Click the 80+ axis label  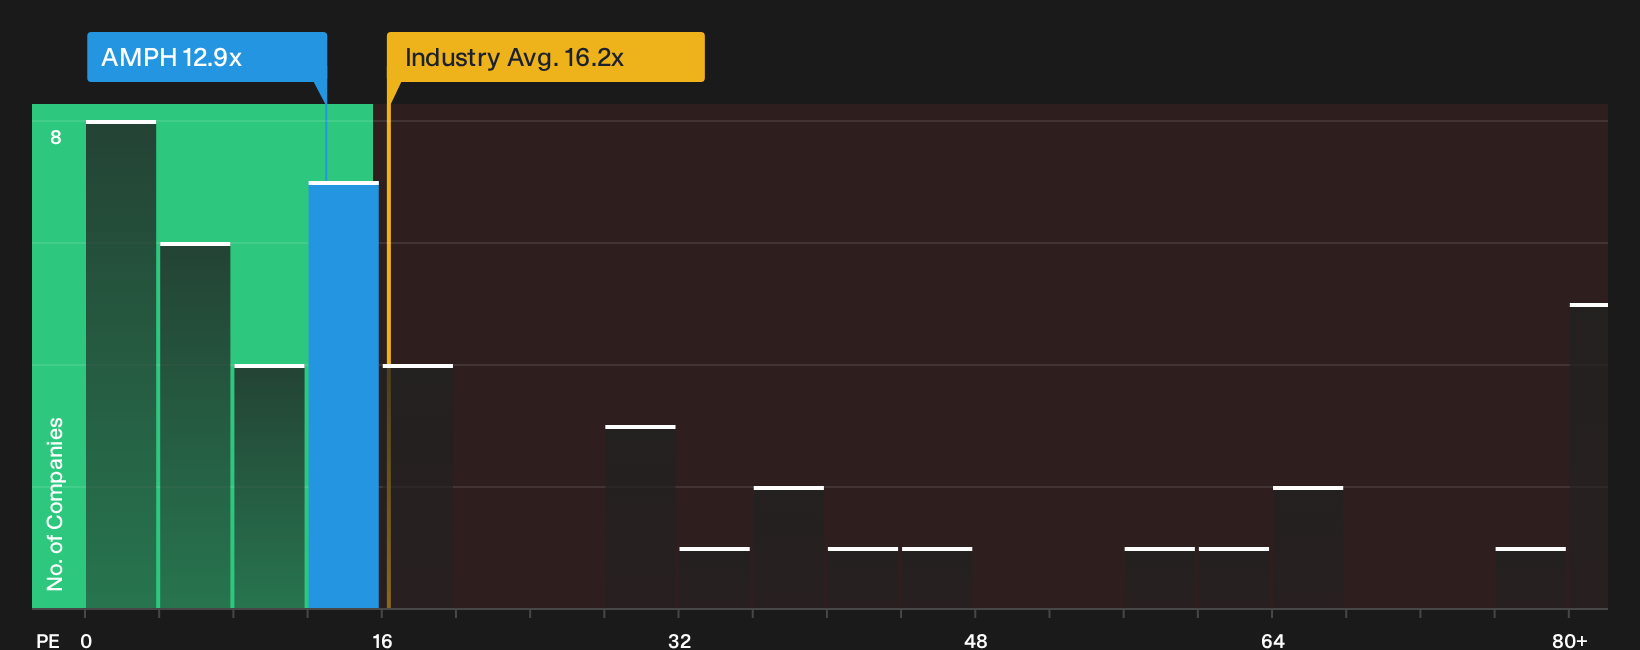tap(1569, 640)
